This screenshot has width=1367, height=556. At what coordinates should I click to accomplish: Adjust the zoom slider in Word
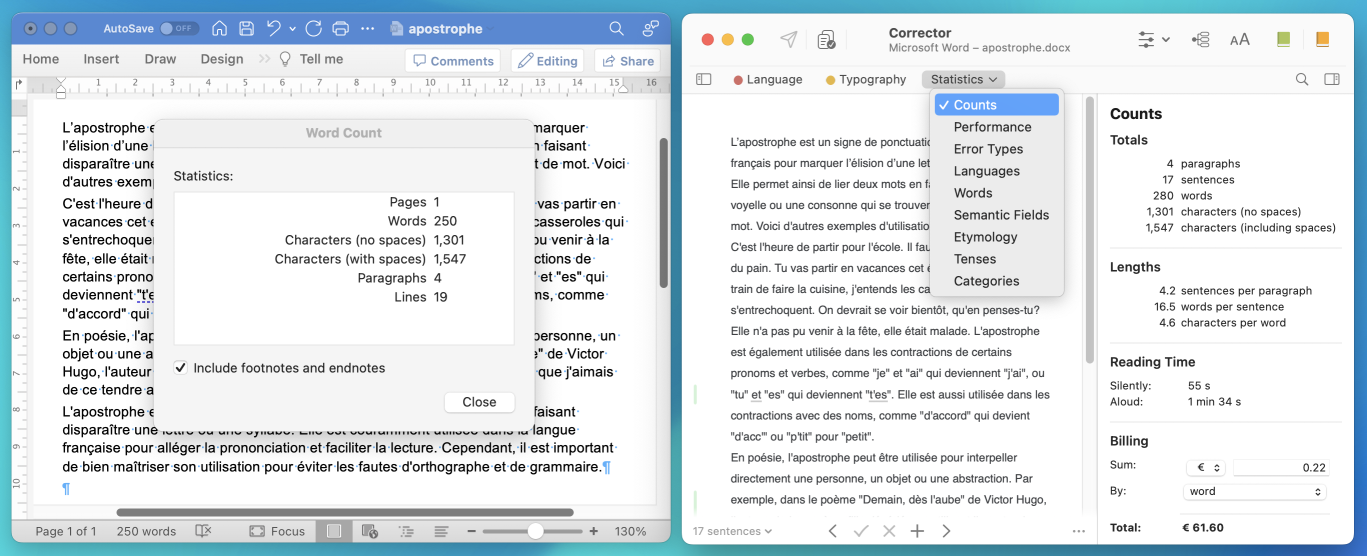click(536, 531)
